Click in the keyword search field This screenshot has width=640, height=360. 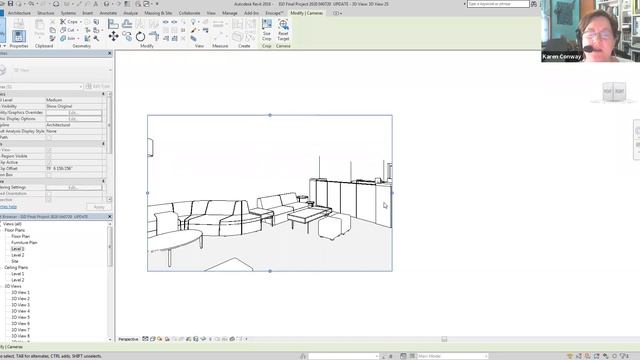click(498, 4)
